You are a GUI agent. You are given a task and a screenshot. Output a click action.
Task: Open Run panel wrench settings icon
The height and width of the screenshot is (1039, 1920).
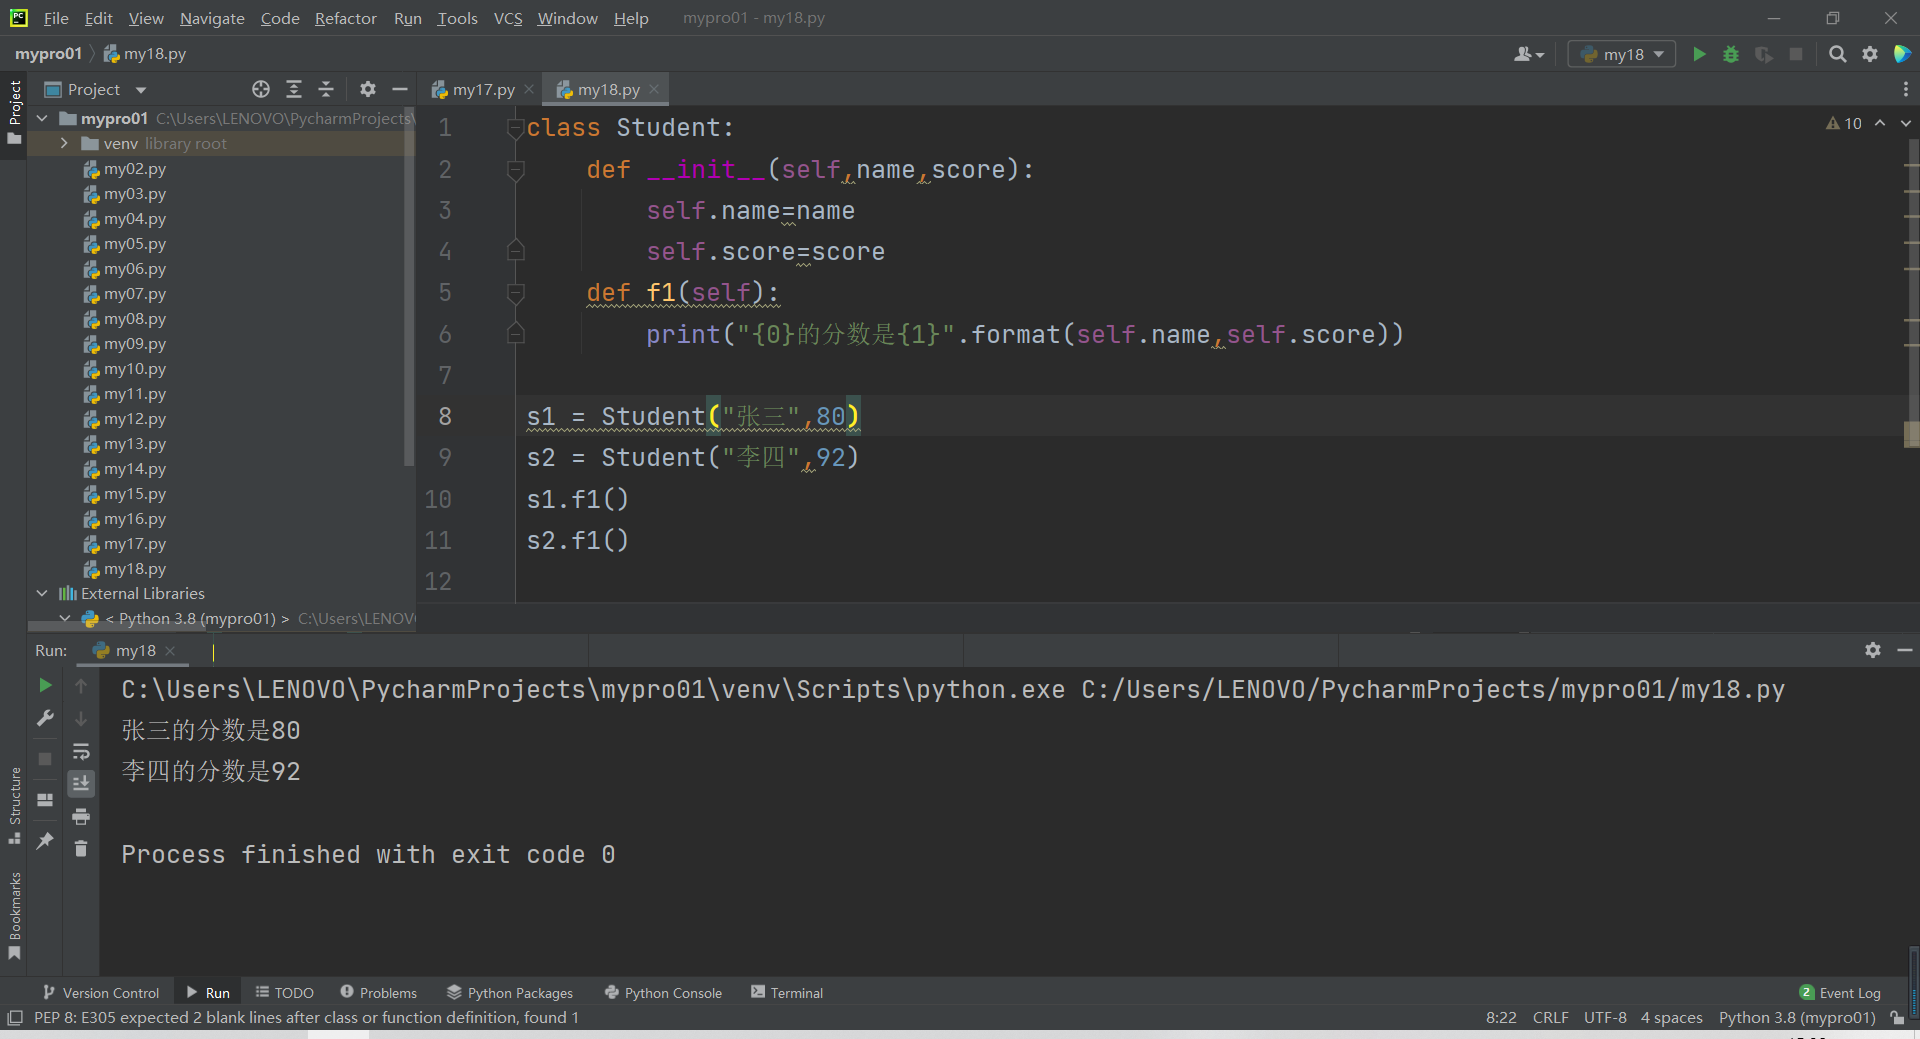pos(45,718)
